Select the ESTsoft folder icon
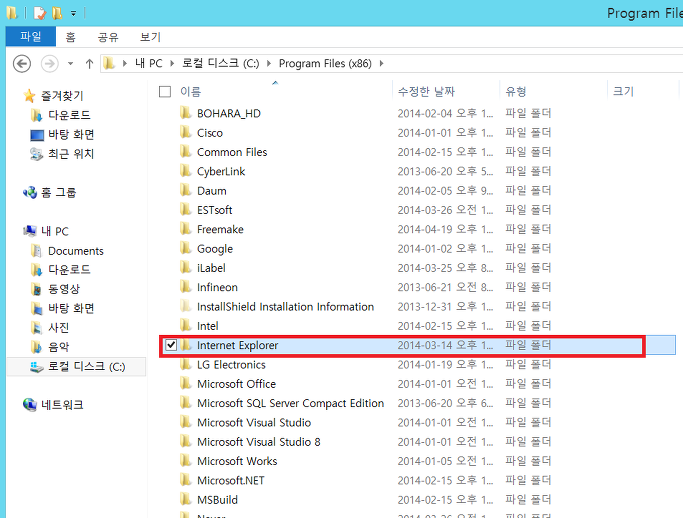Image resolution: width=683 pixels, height=518 pixels. pyautogui.click(x=186, y=210)
